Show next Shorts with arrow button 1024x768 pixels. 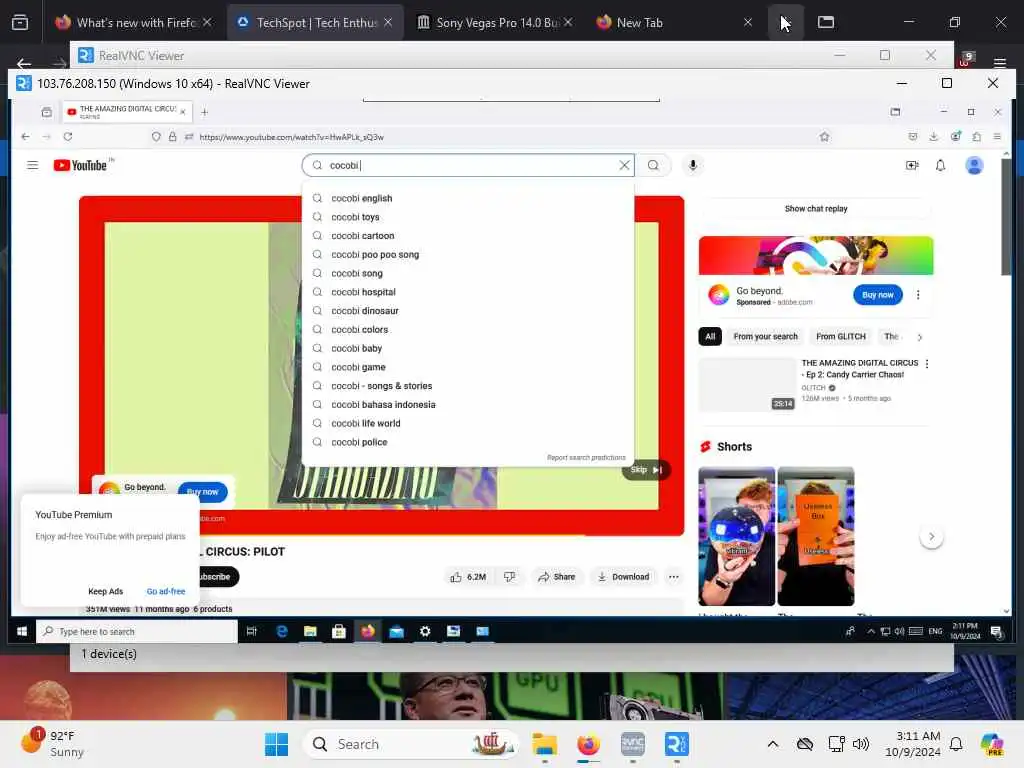(931, 537)
